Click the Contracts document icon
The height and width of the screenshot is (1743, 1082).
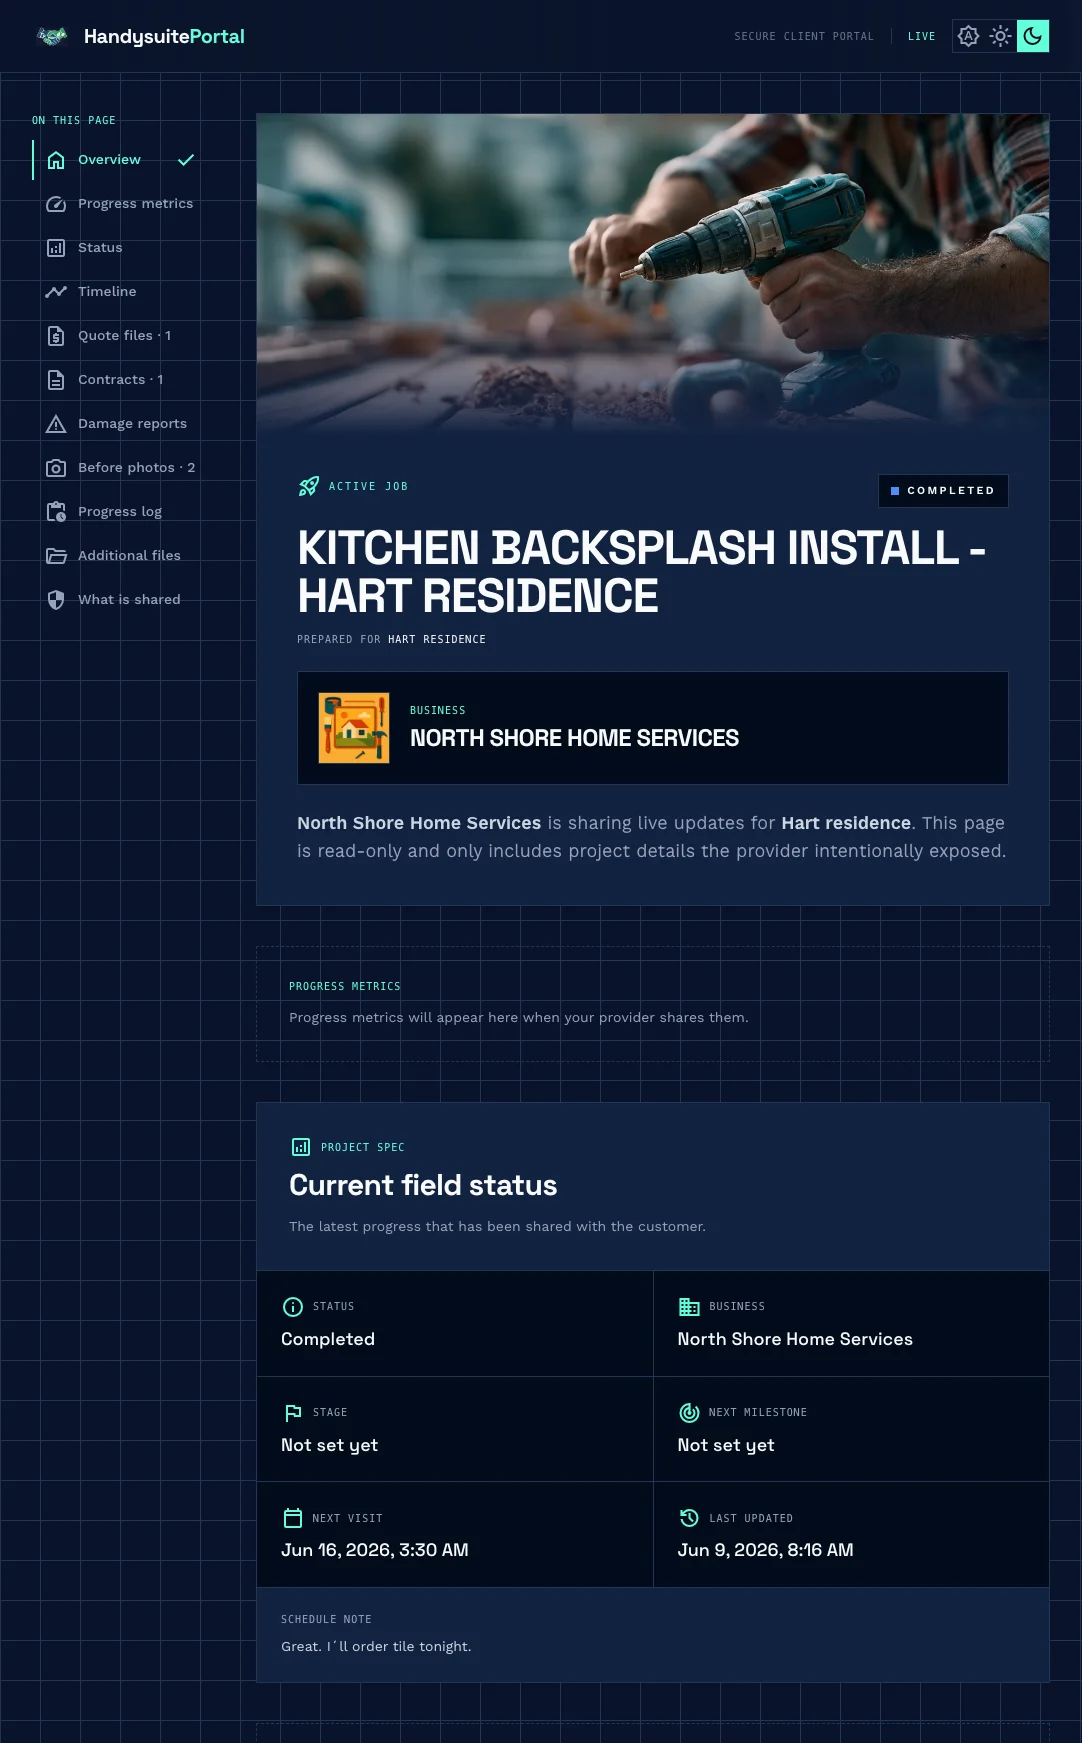point(56,380)
